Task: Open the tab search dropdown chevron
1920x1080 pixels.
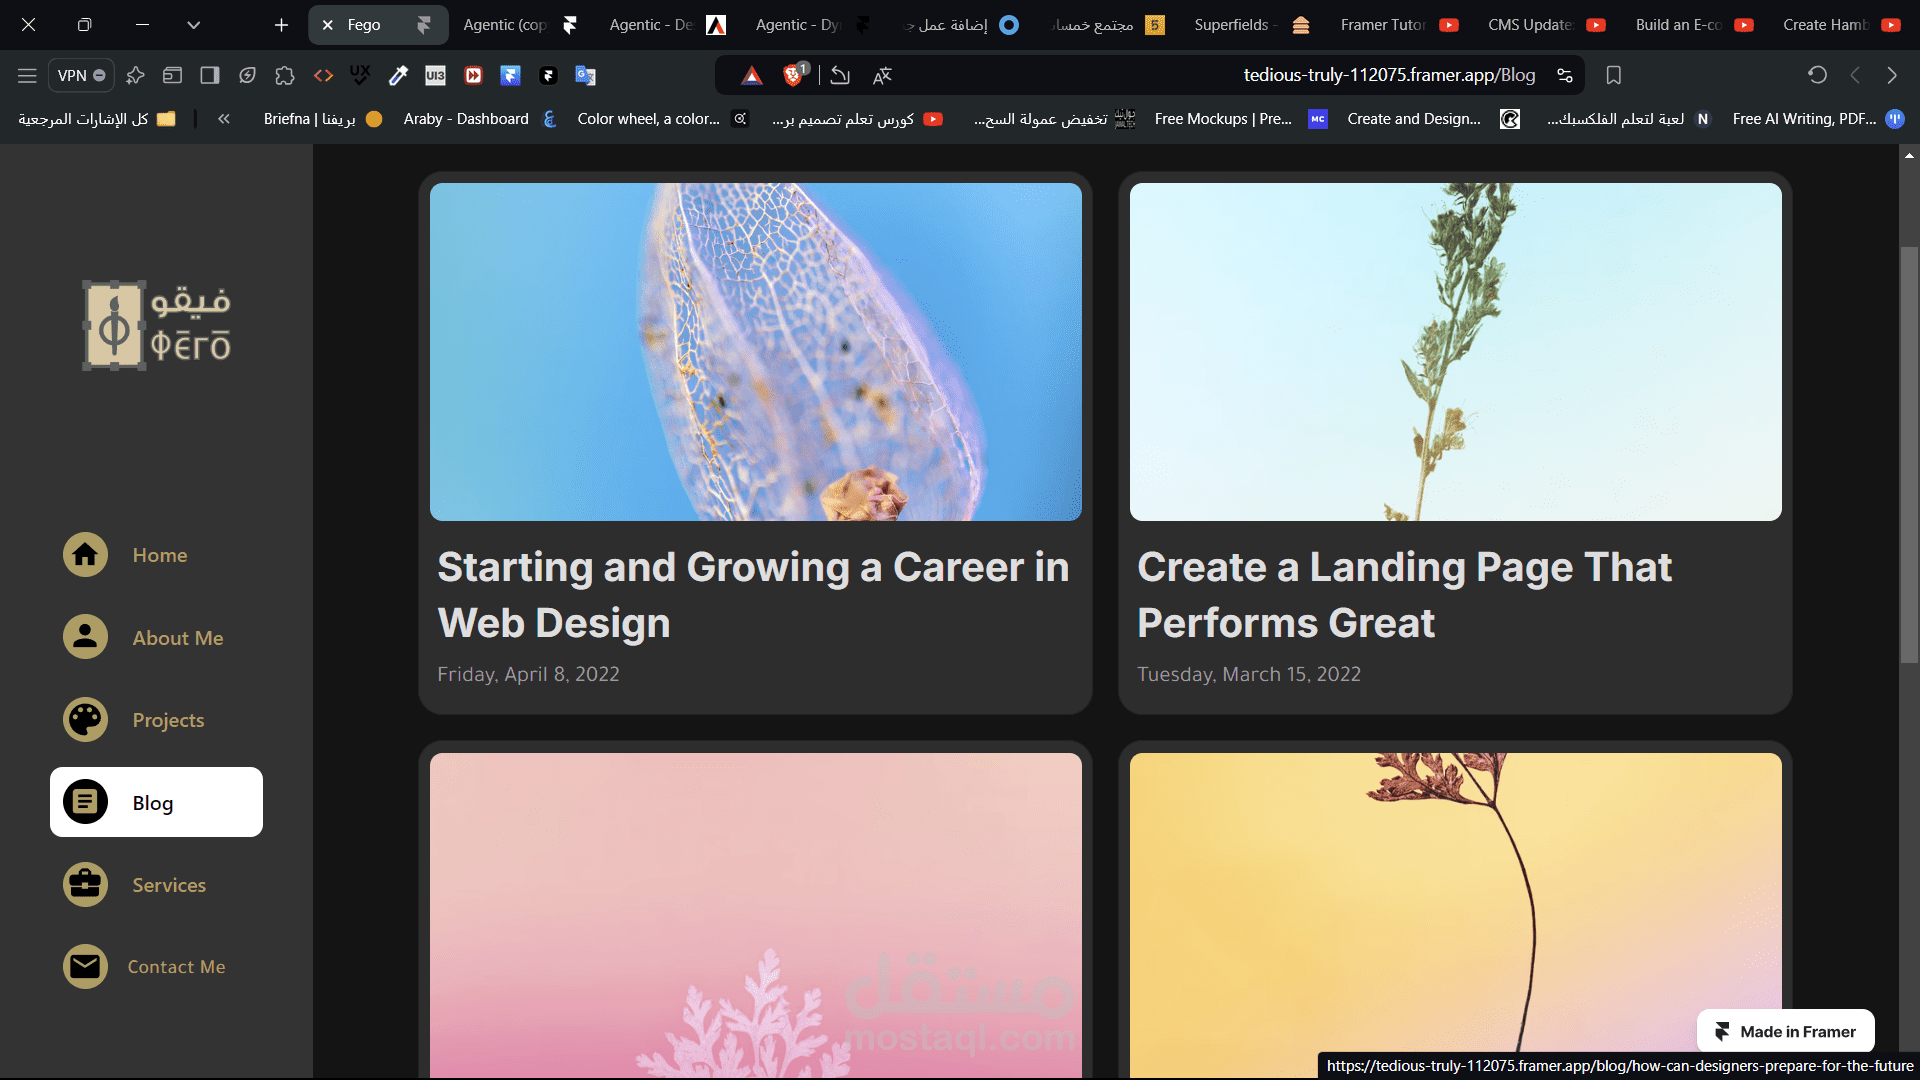Action: 193,25
